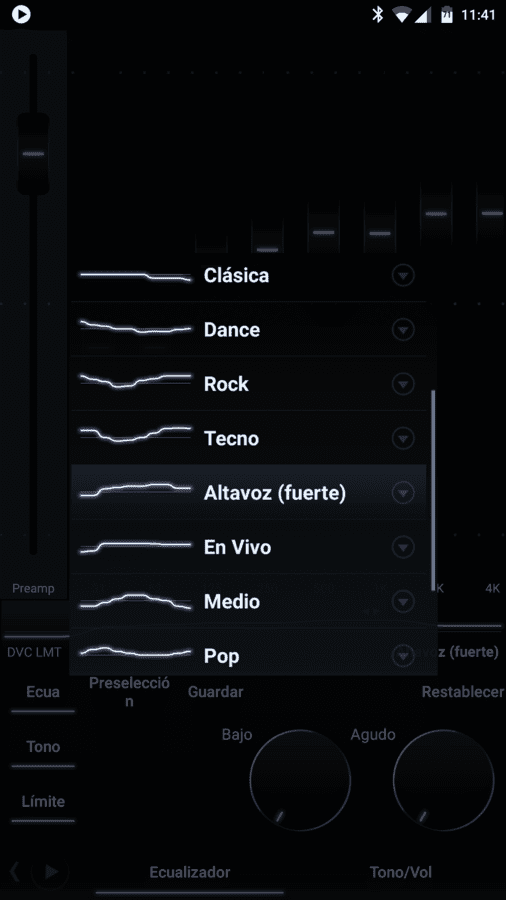Expand options for the Rock preset
Viewport: 506px width, 900px height.
403,384
